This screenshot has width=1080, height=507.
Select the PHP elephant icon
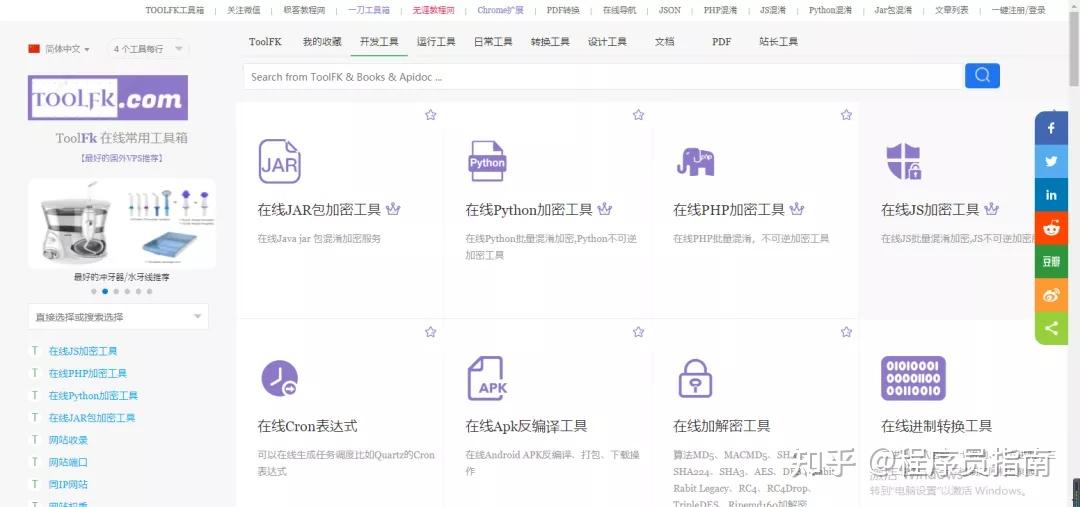[695, 161]
